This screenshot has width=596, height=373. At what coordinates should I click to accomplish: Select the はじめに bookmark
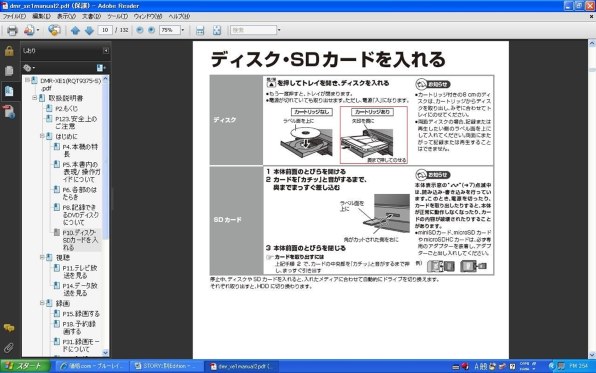pyautogui.click(x=67, y=136)
